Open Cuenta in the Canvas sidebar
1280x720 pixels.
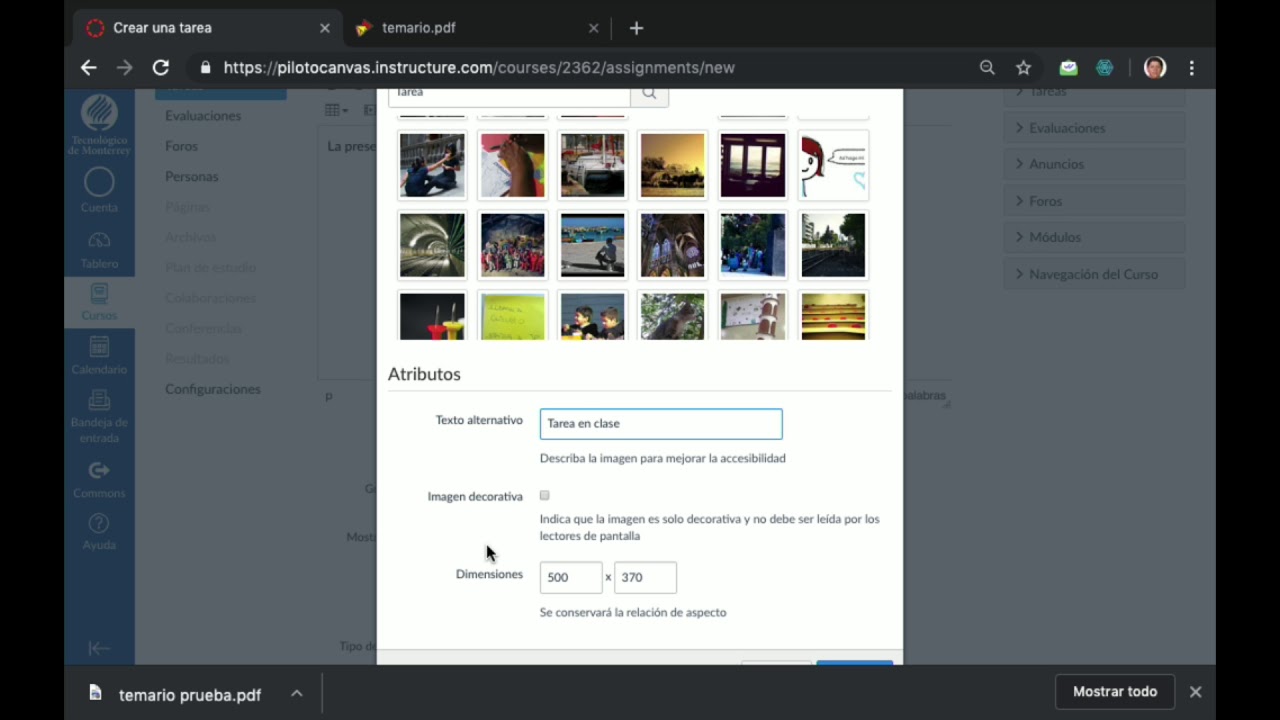click(99, 190)
